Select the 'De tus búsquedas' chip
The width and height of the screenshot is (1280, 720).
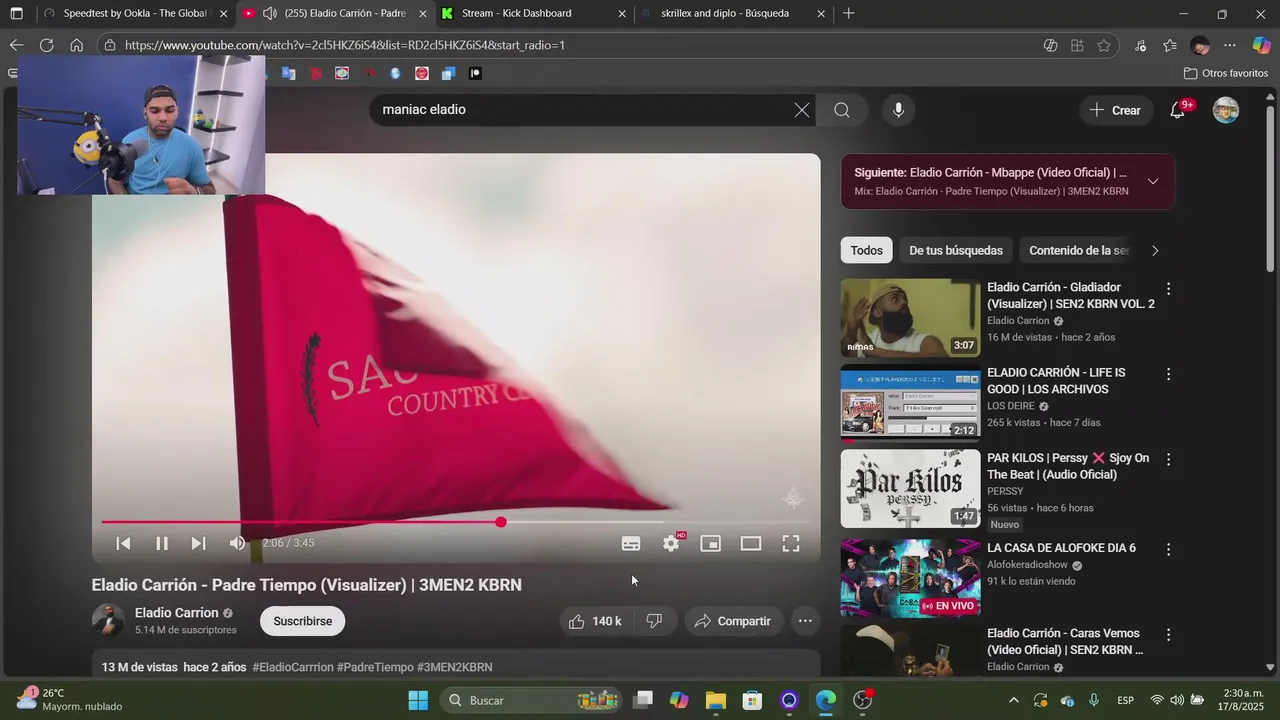point(956,250)
